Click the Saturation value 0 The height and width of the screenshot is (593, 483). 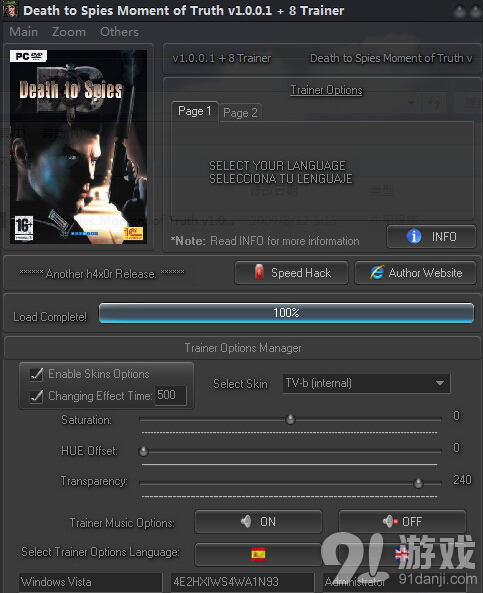tap(457, 416)
